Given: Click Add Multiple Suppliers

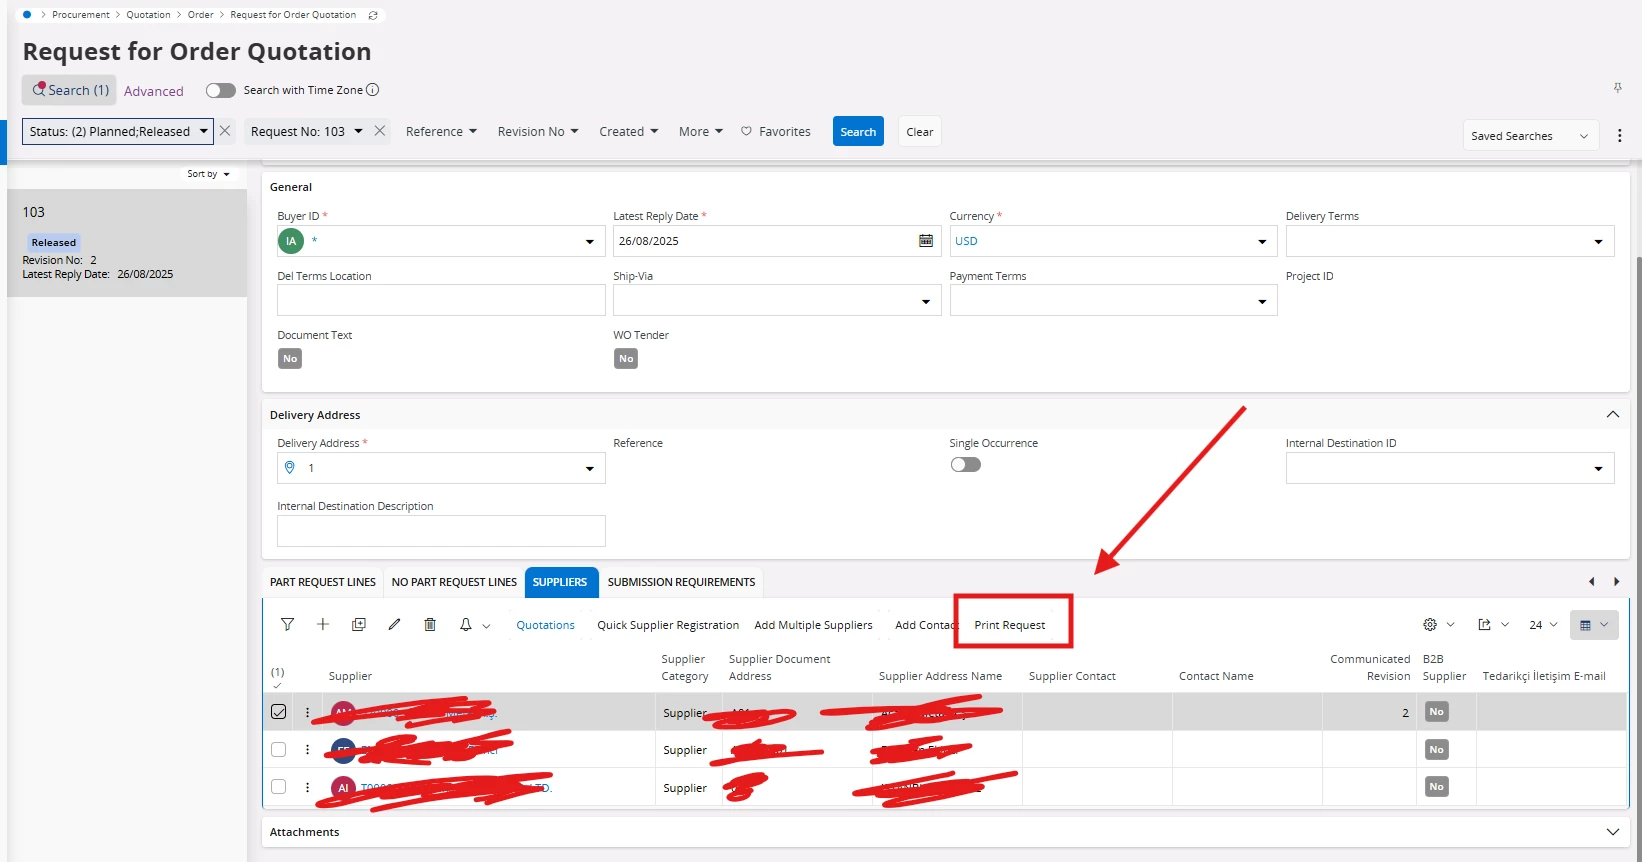Looking at the screenshot, I should tap(813, 625).
